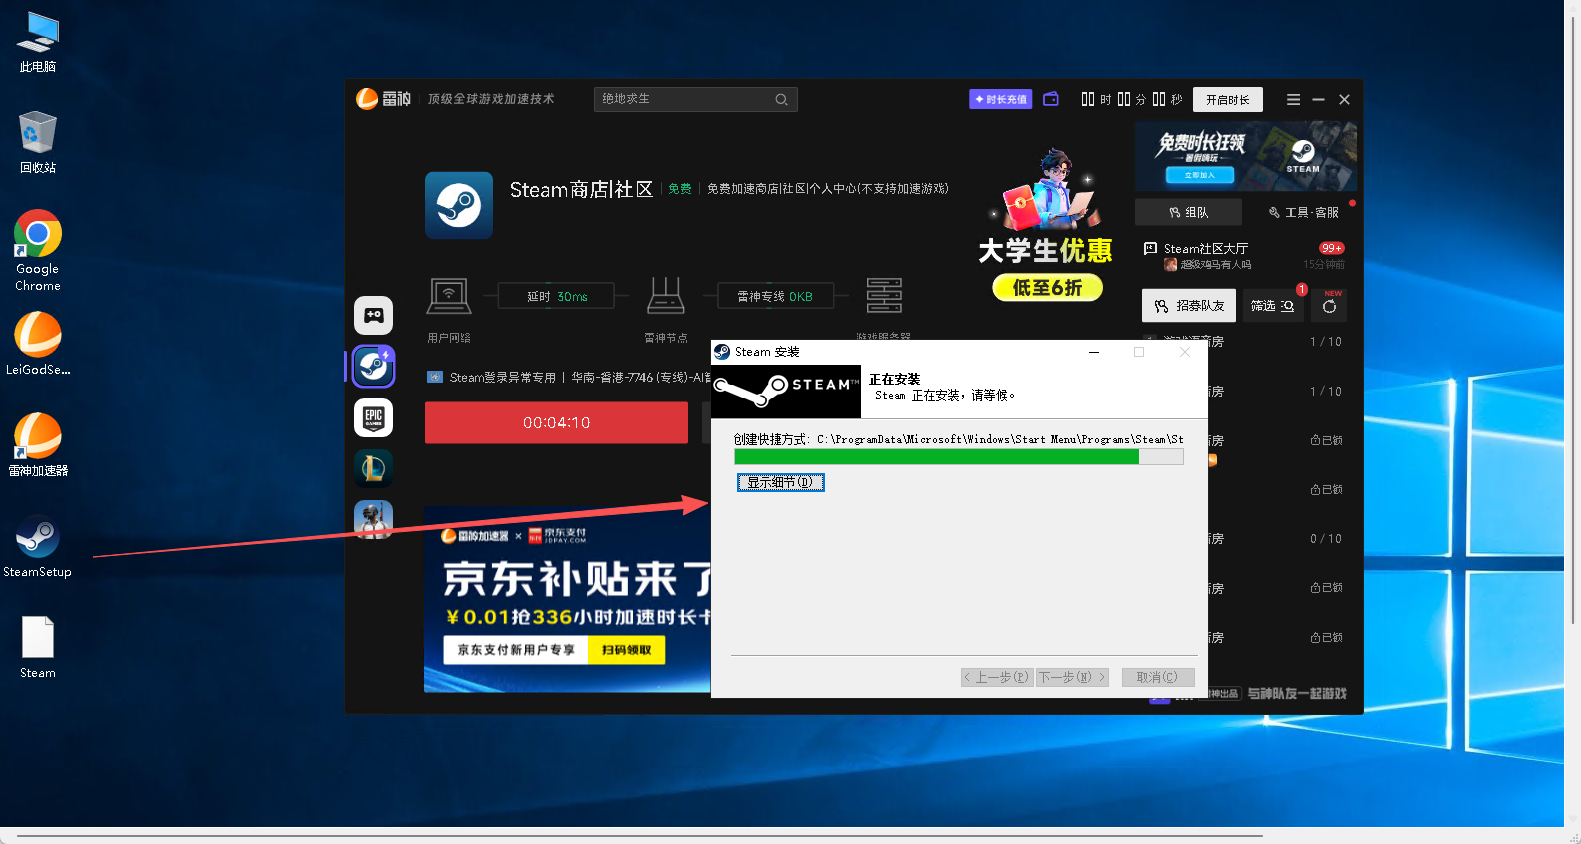Image resolution: width=1581 pixels, height=844 pixels.
Task: Switch to the 组队 tab
Action: [1188, 212]
